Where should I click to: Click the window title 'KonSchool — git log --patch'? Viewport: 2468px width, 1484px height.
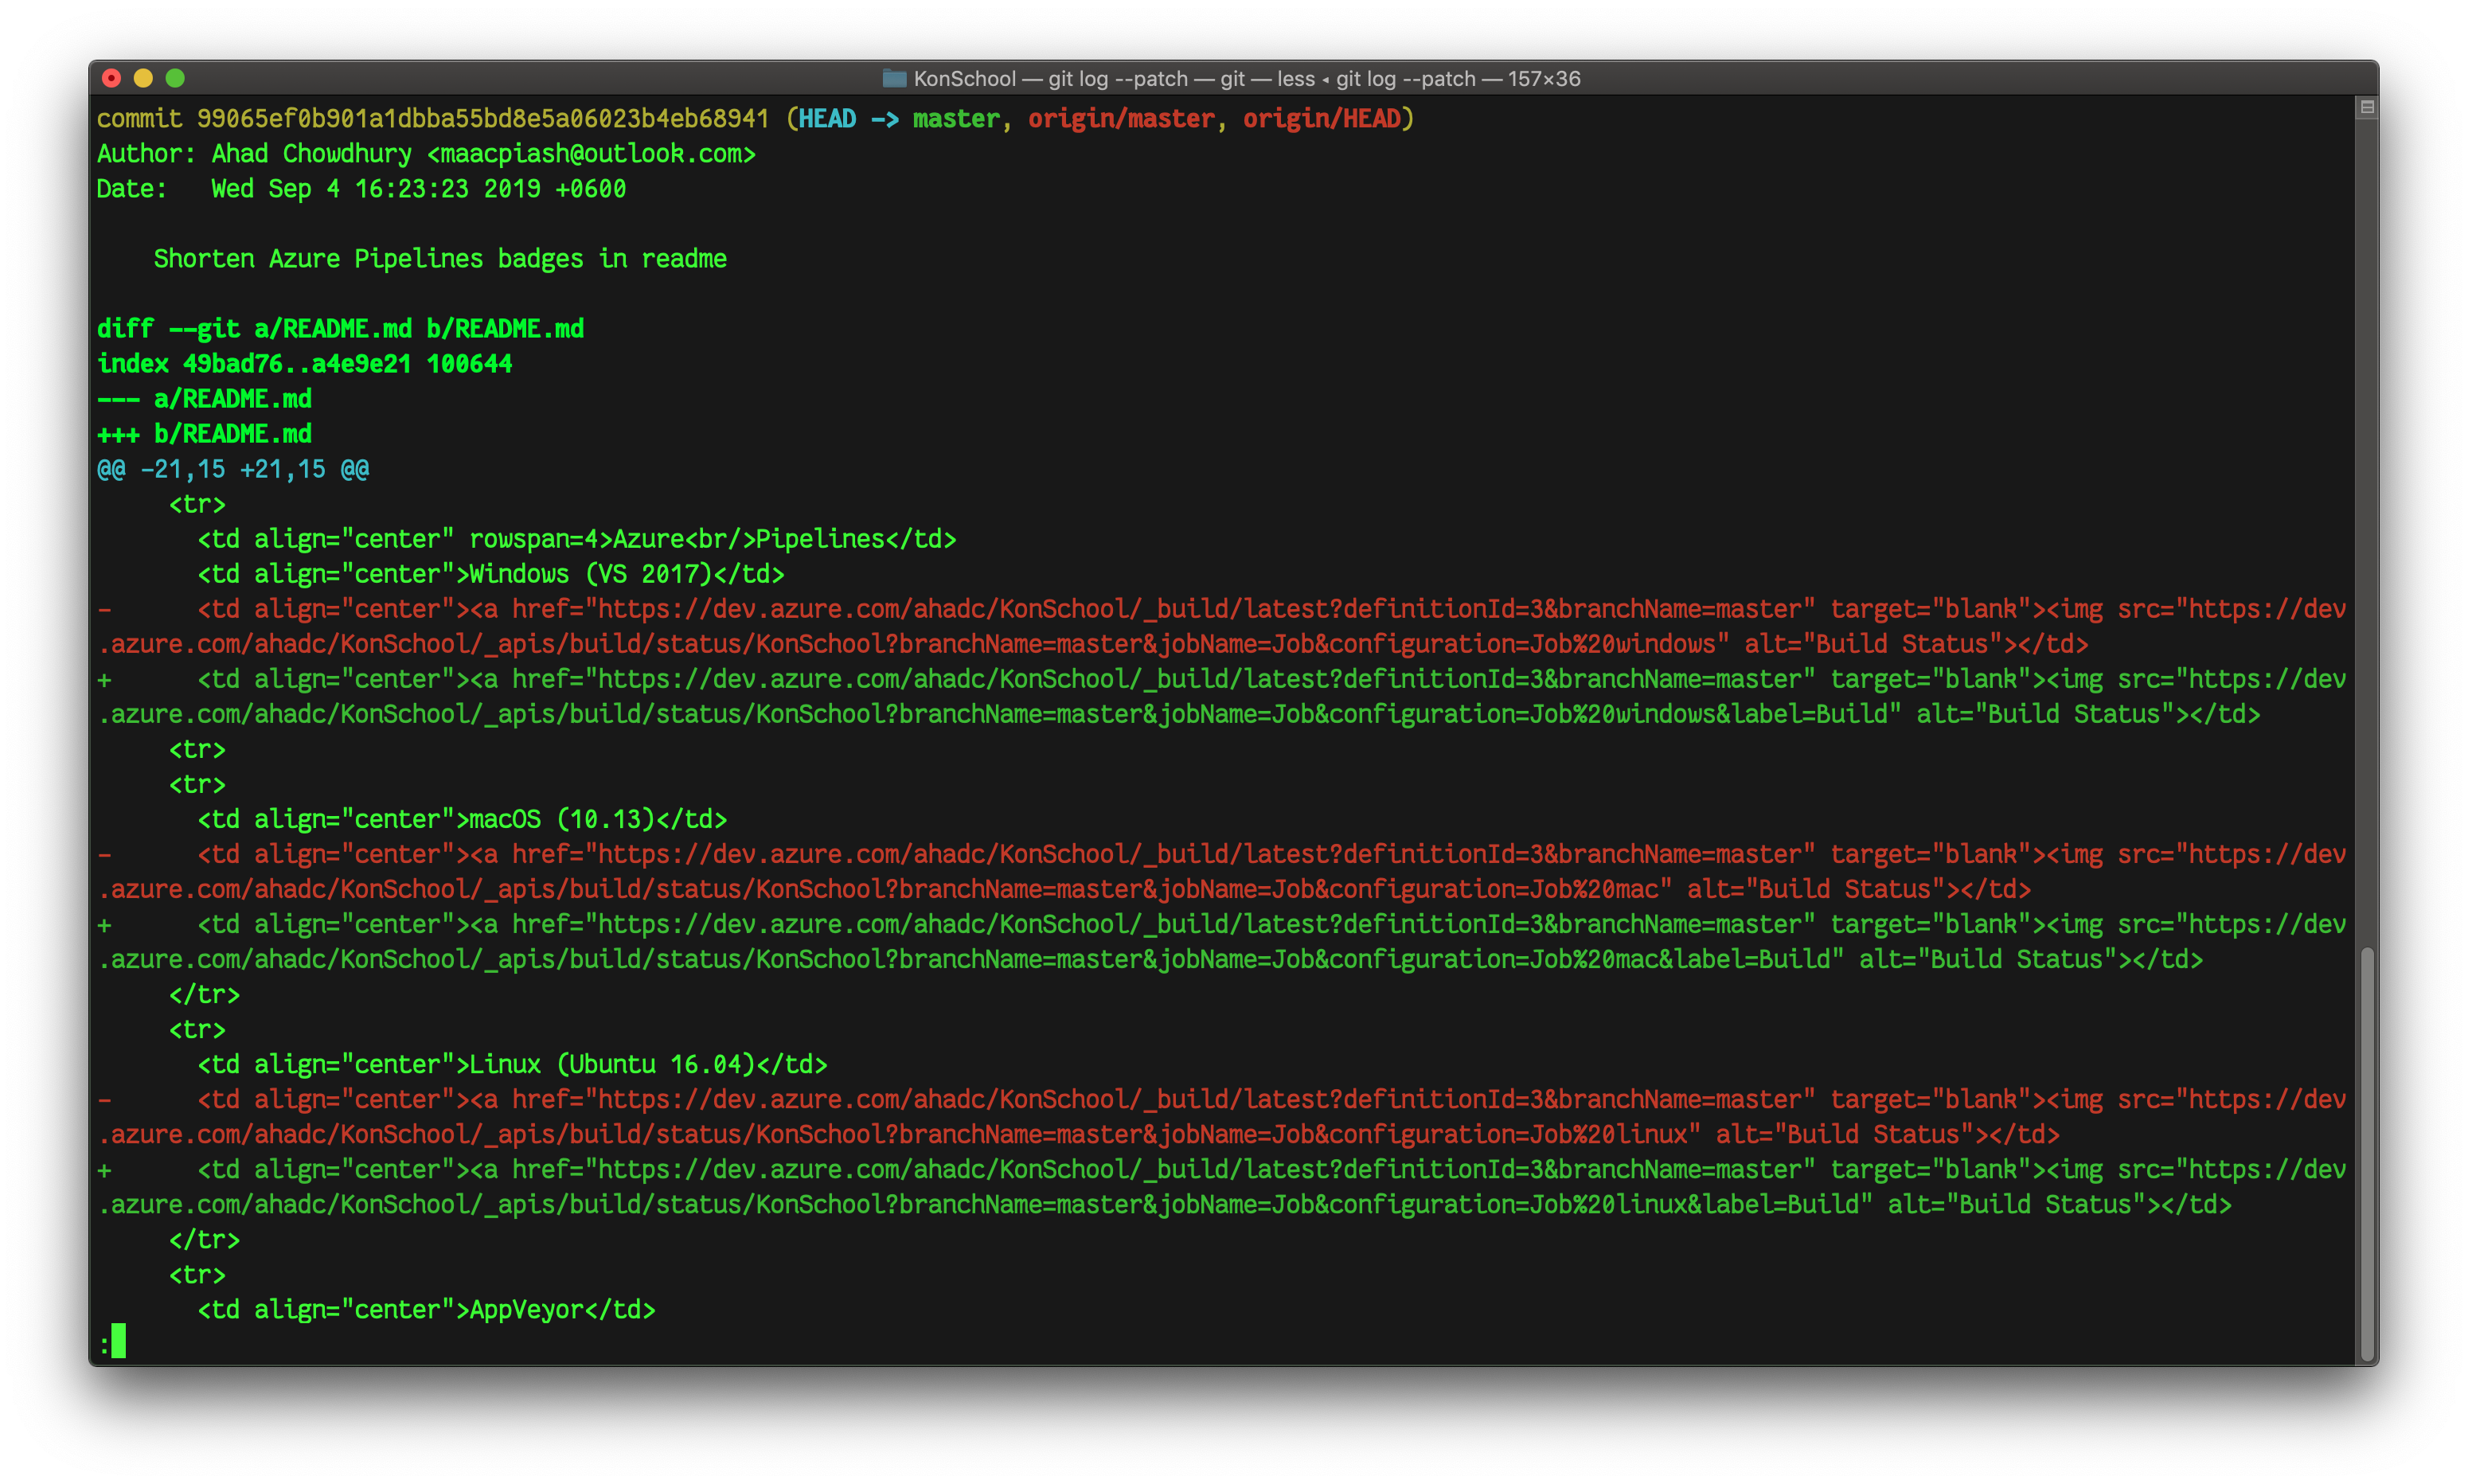point(1050,78)
